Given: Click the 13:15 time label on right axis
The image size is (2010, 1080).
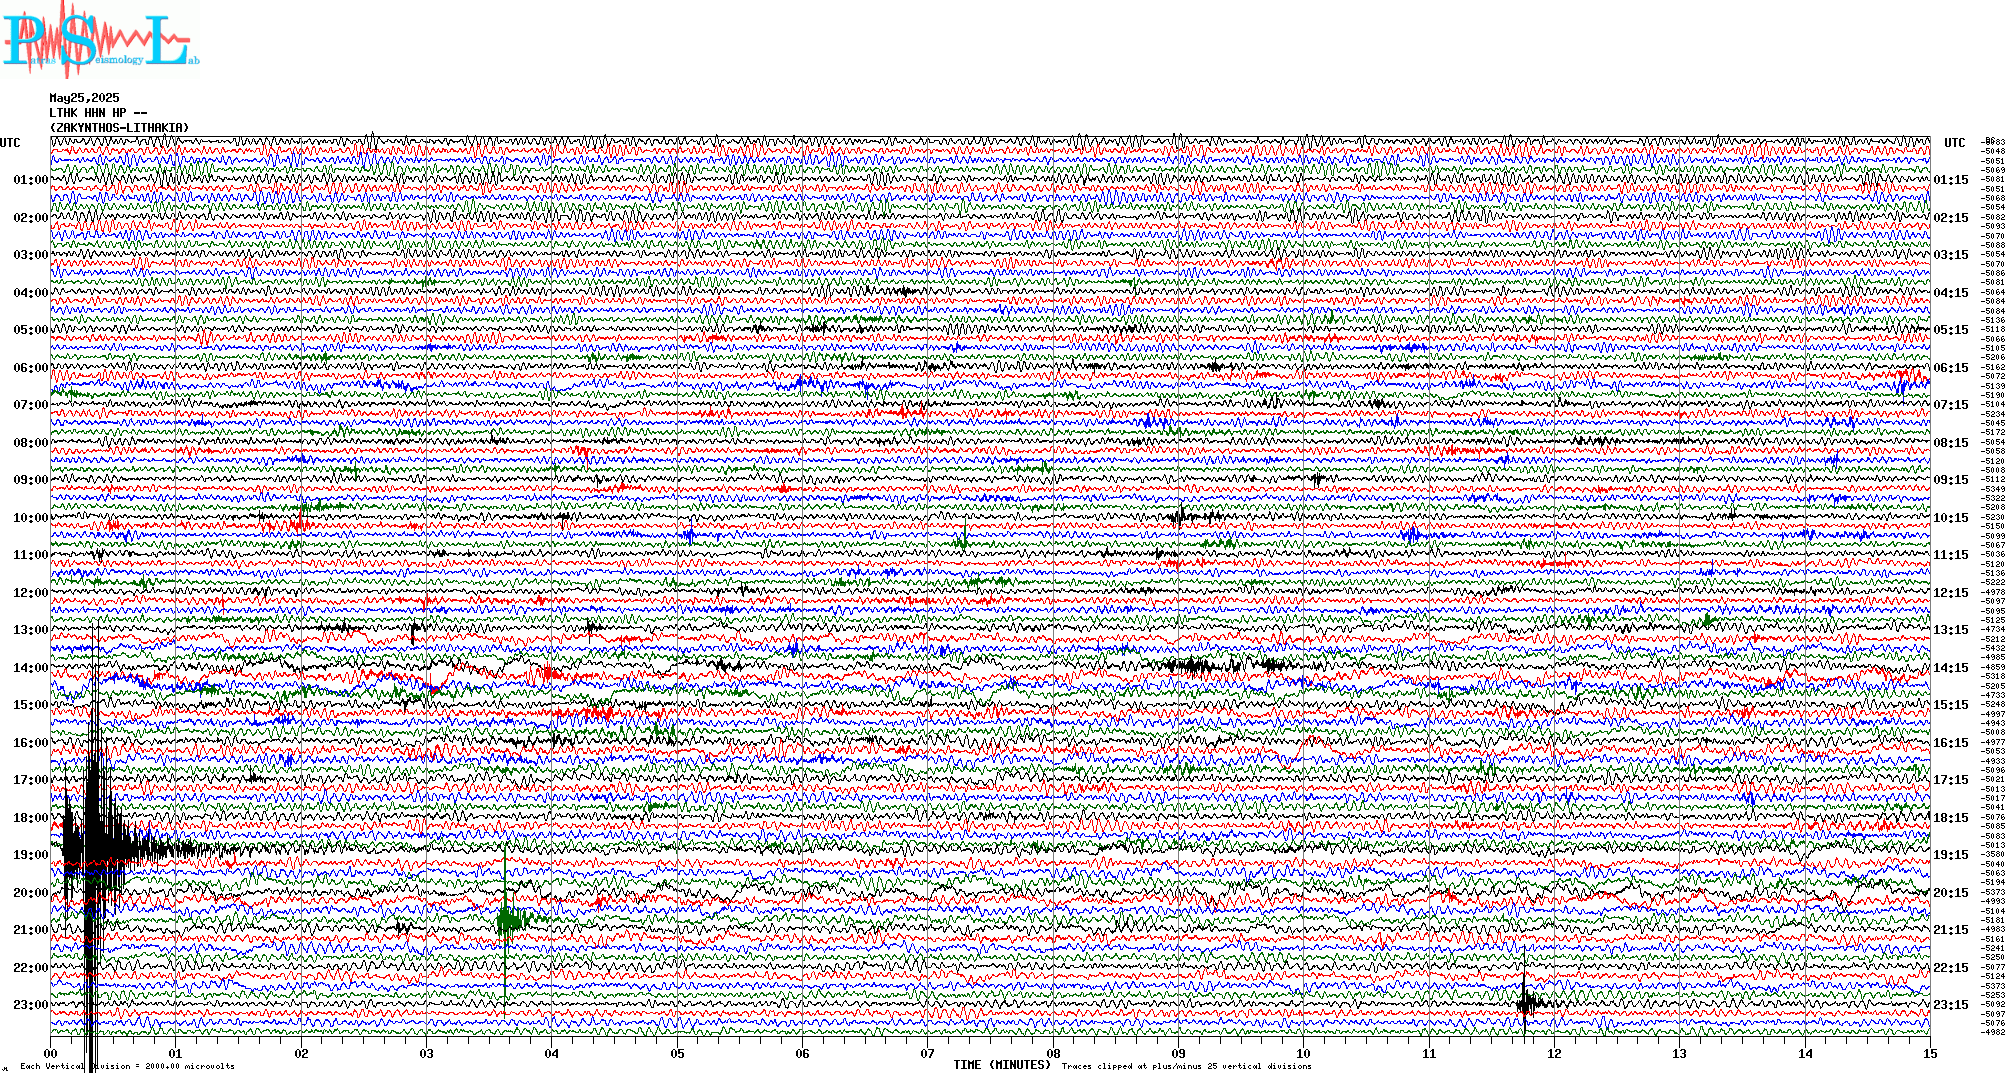Looking at the screenshot, I should 1951,630.
